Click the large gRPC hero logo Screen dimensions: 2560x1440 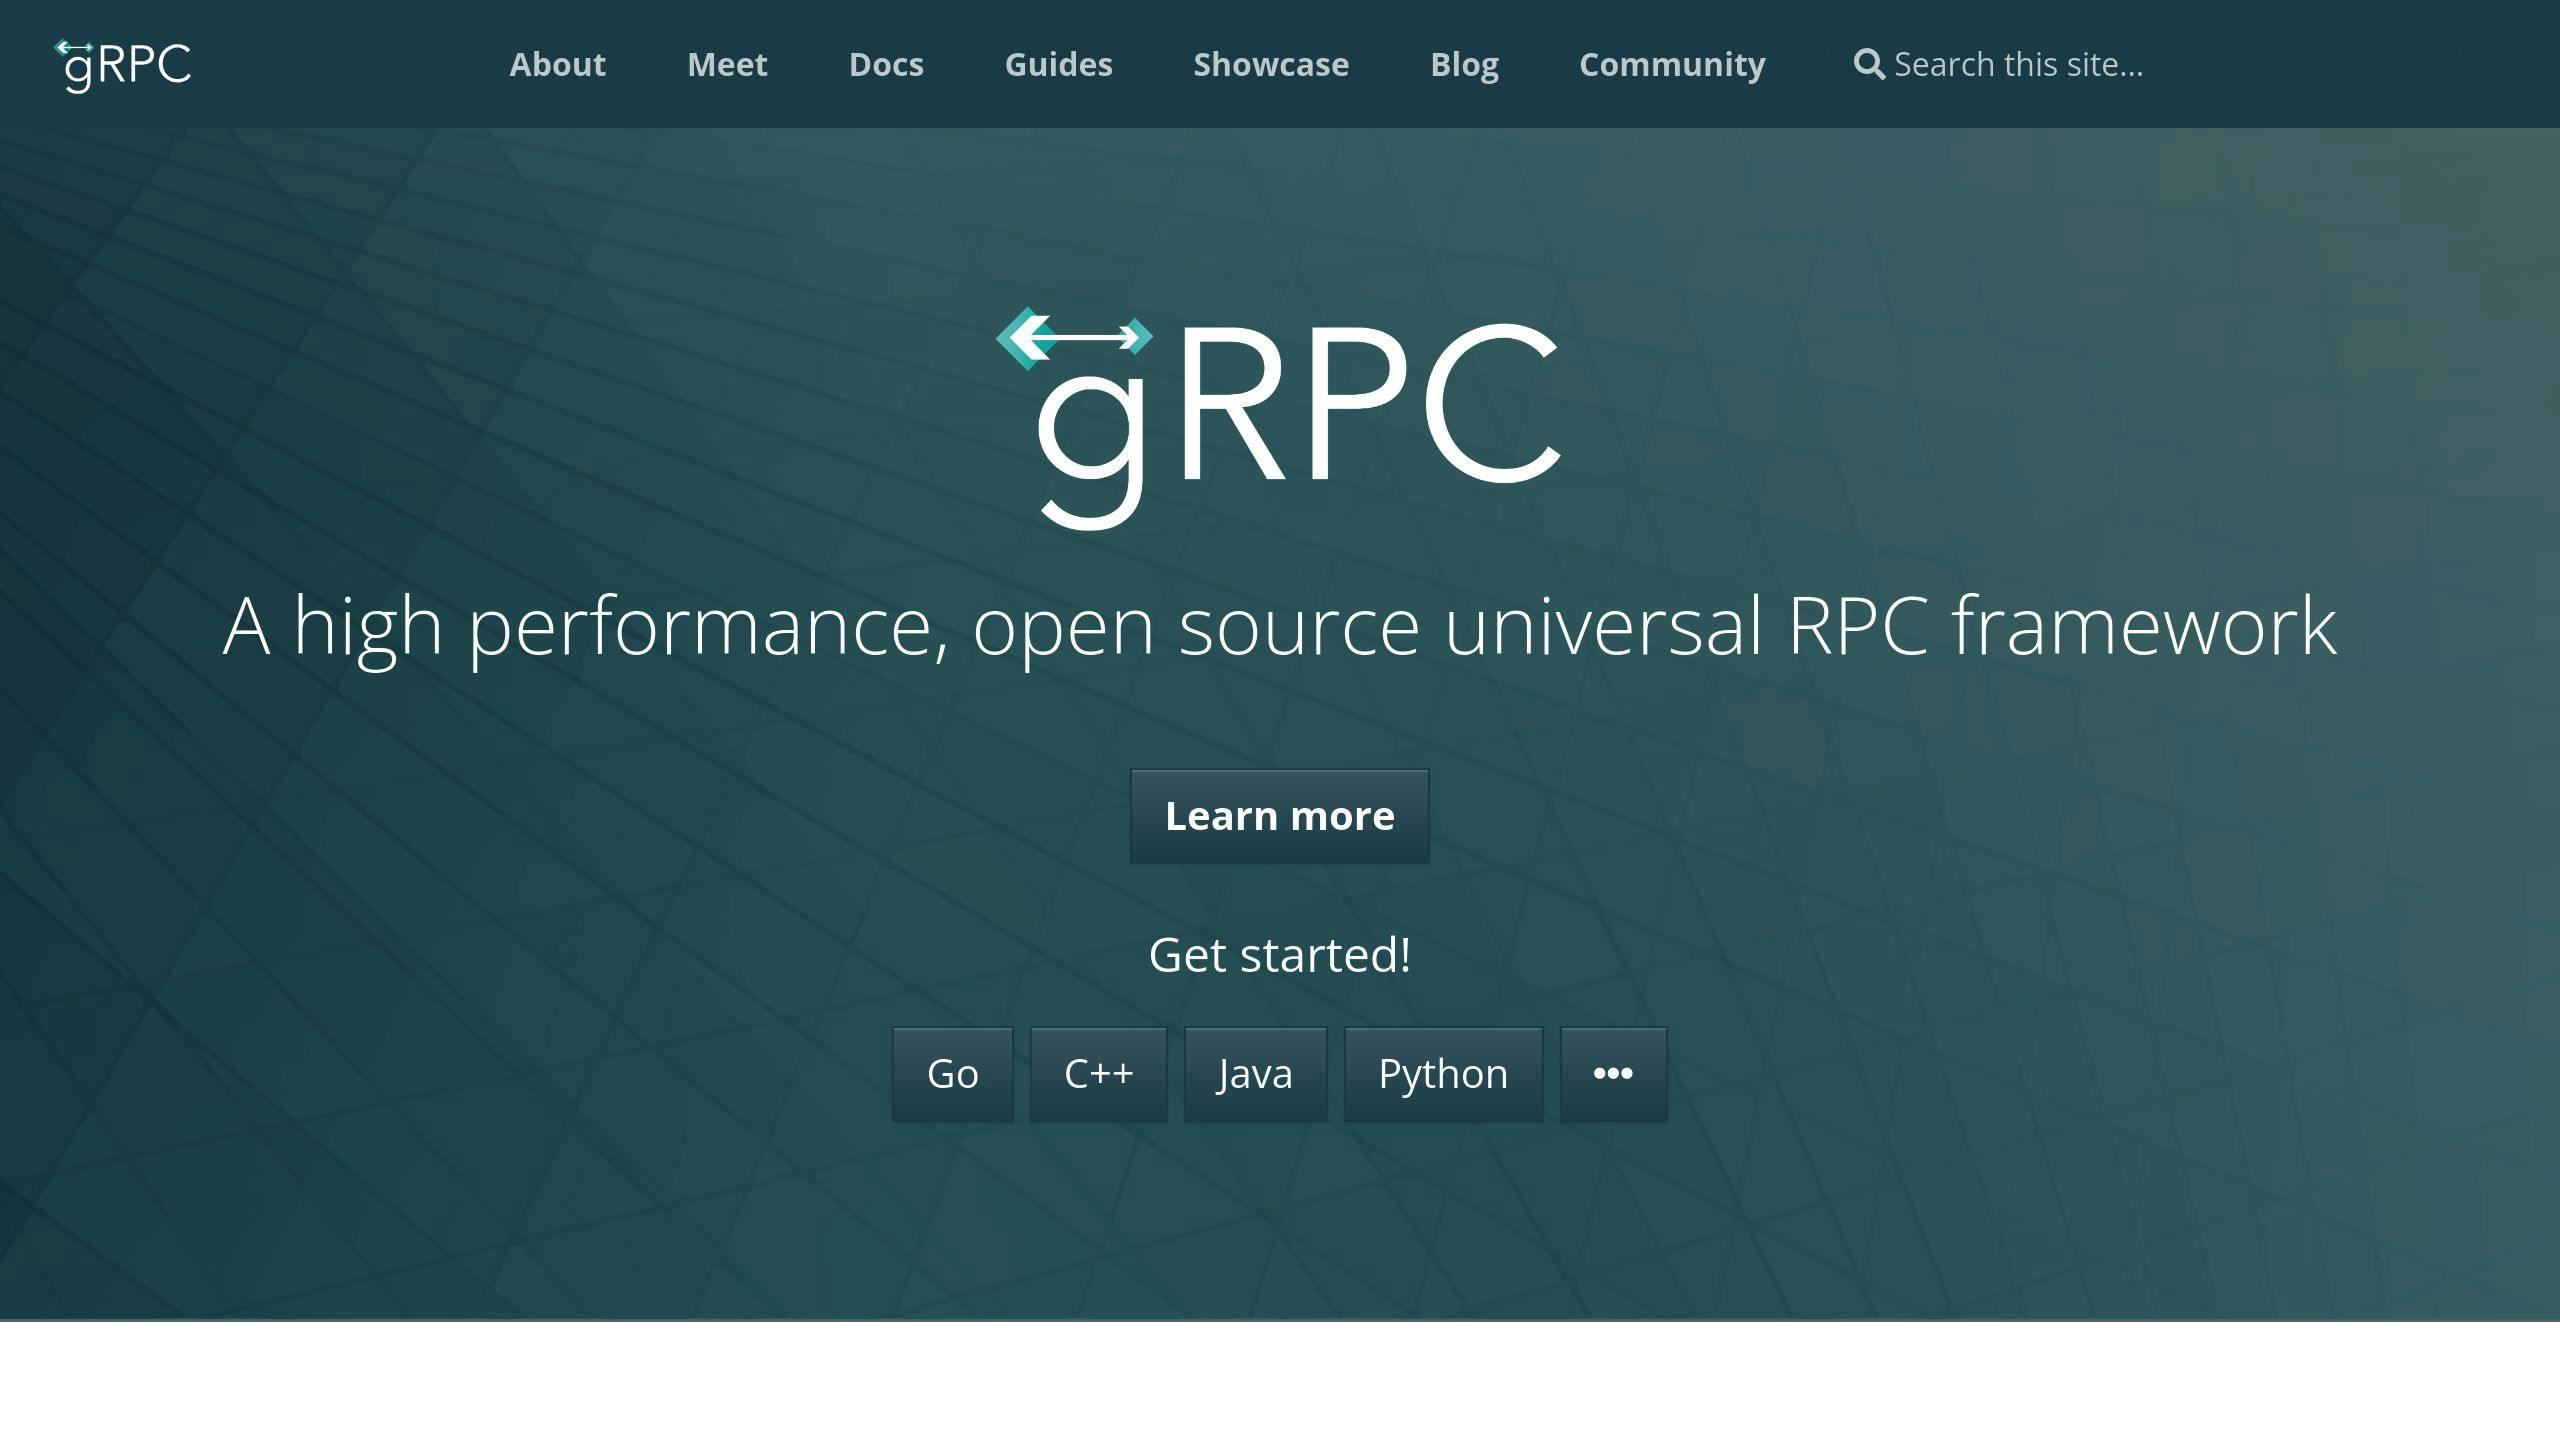[1278, 418]
